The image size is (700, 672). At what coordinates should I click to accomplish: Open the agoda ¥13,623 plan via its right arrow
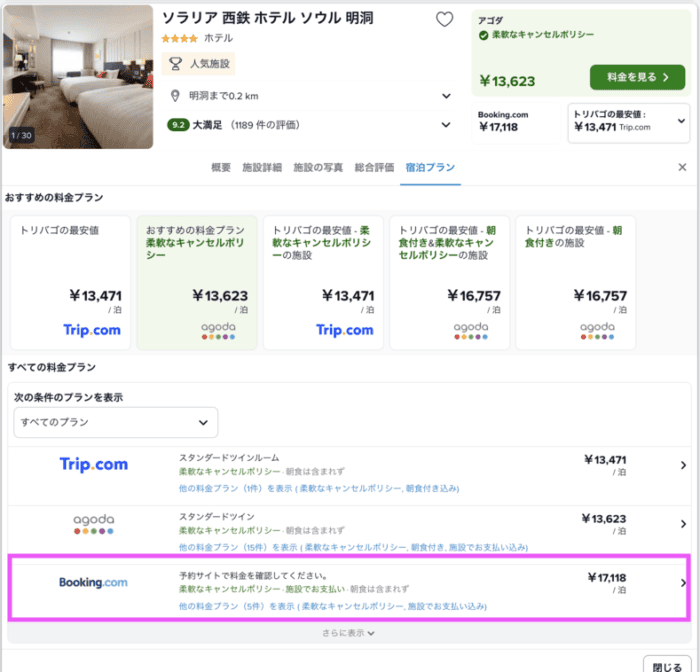[x=683, y=524]
